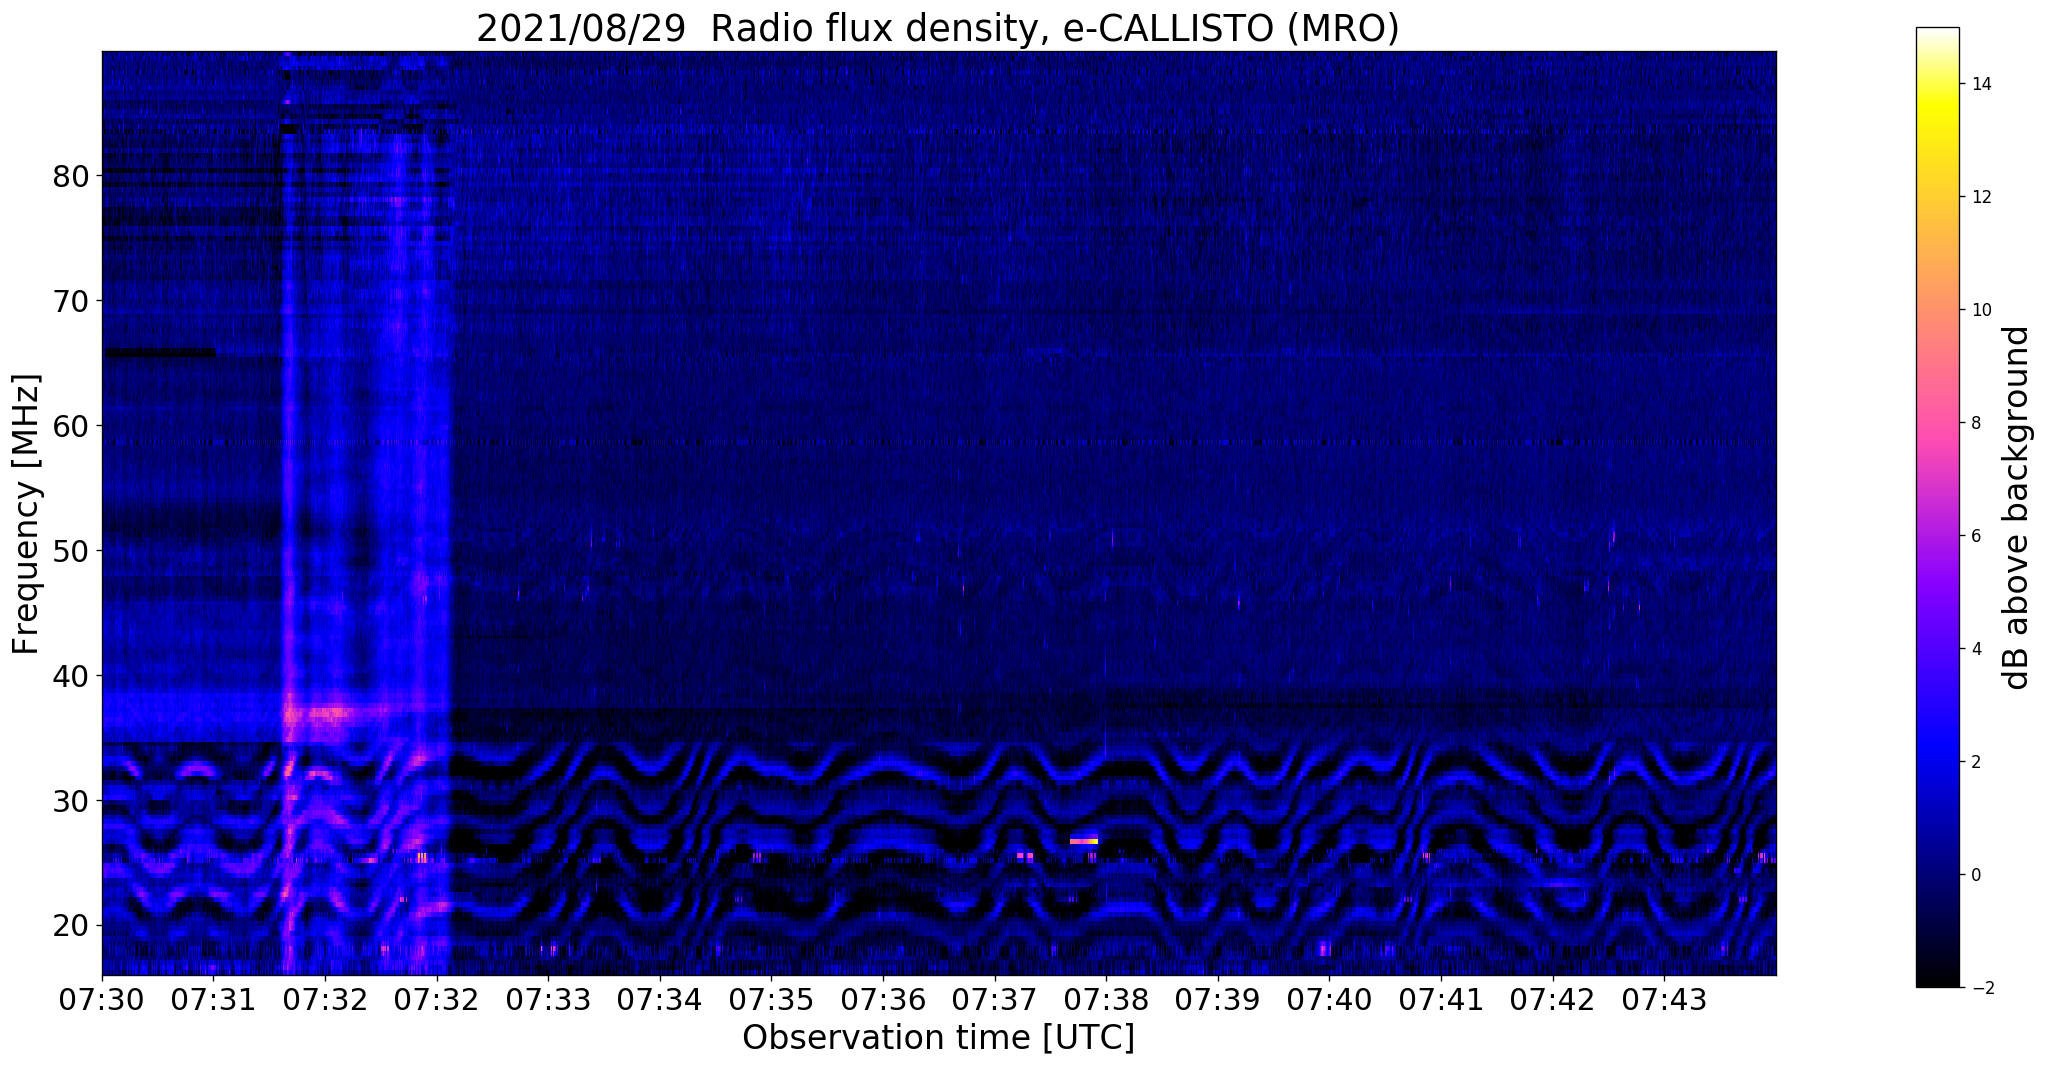
Task: Click the 60 MHz frequency tick label
Action: click(x=71, y=427)
